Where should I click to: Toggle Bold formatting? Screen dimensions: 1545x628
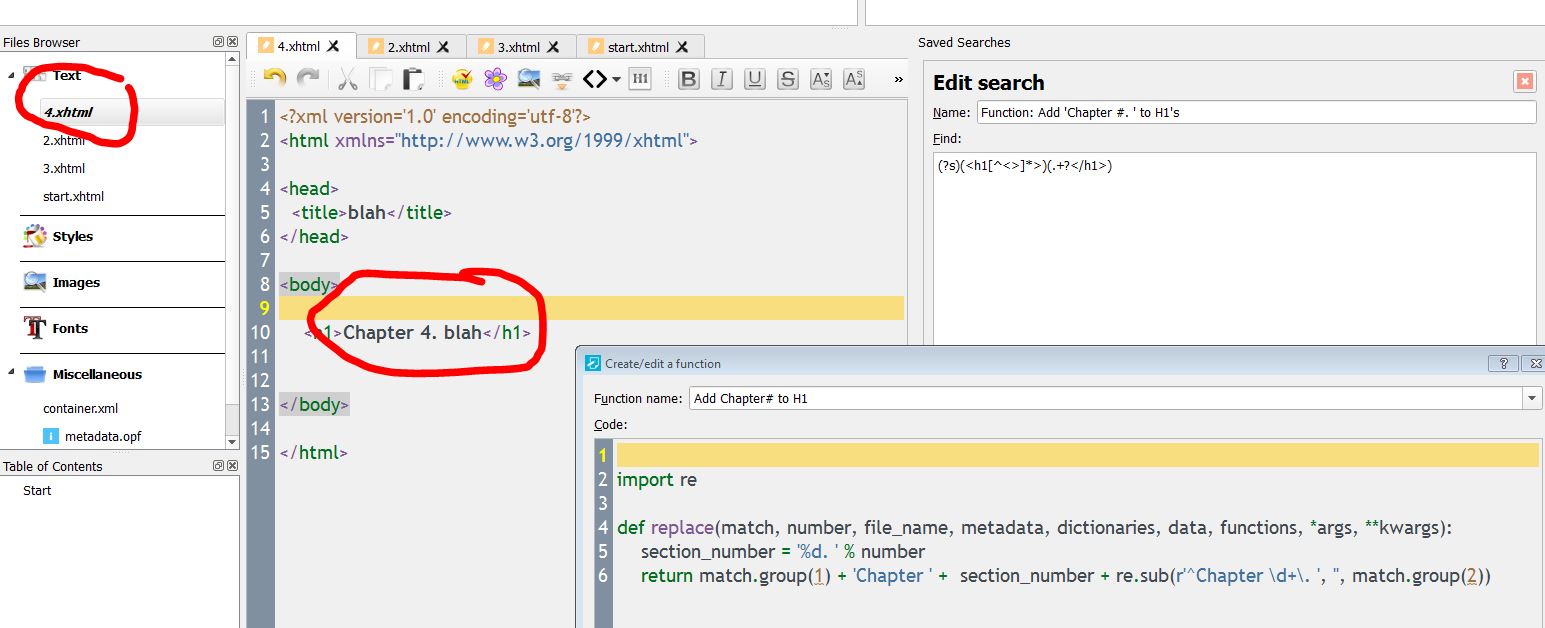click(688, 79)
